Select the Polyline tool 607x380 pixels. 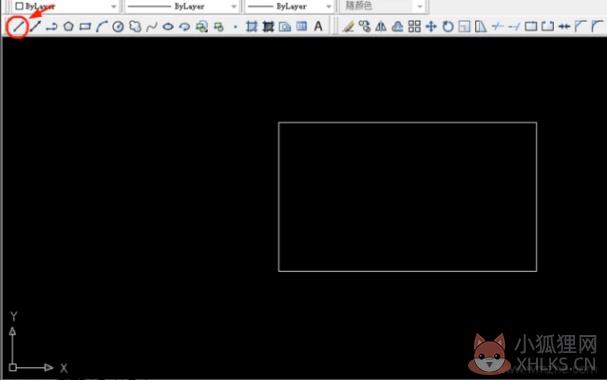[51, 27]
